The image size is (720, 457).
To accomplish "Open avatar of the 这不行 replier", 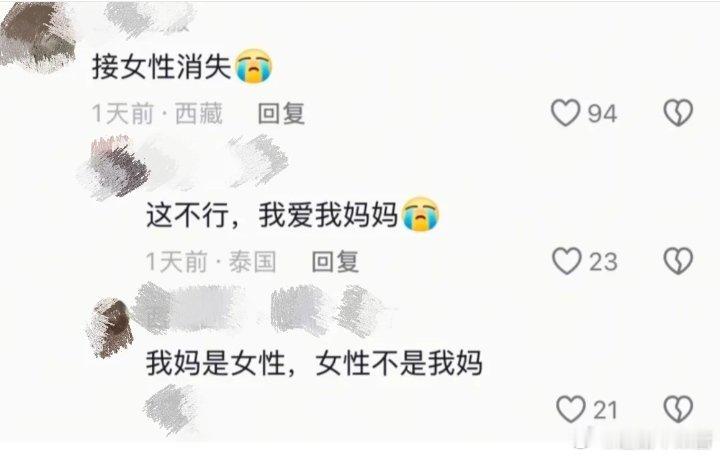I will click(115, 168).
